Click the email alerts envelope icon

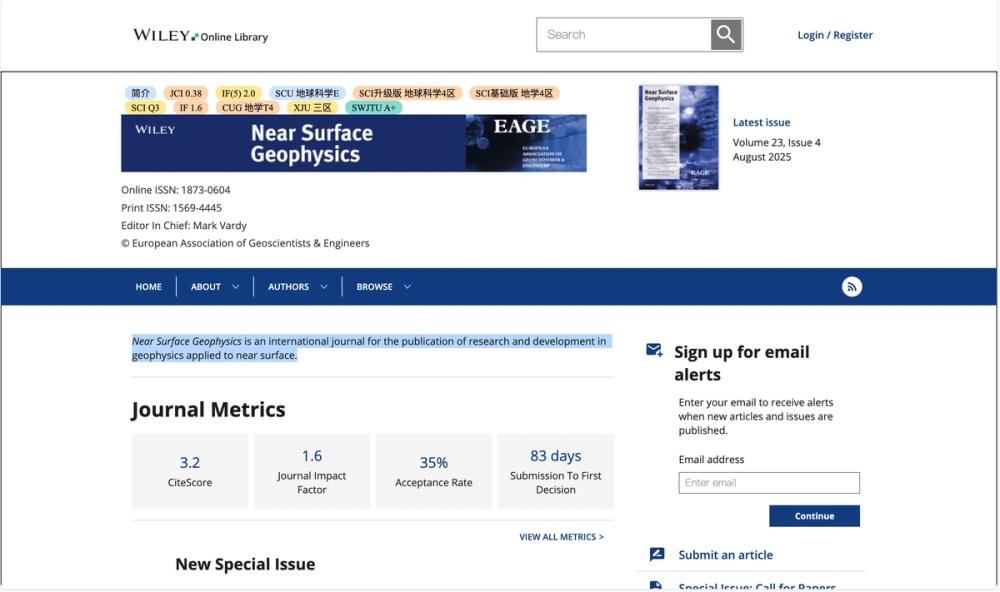pyautogui.click(x=654, y=350)
